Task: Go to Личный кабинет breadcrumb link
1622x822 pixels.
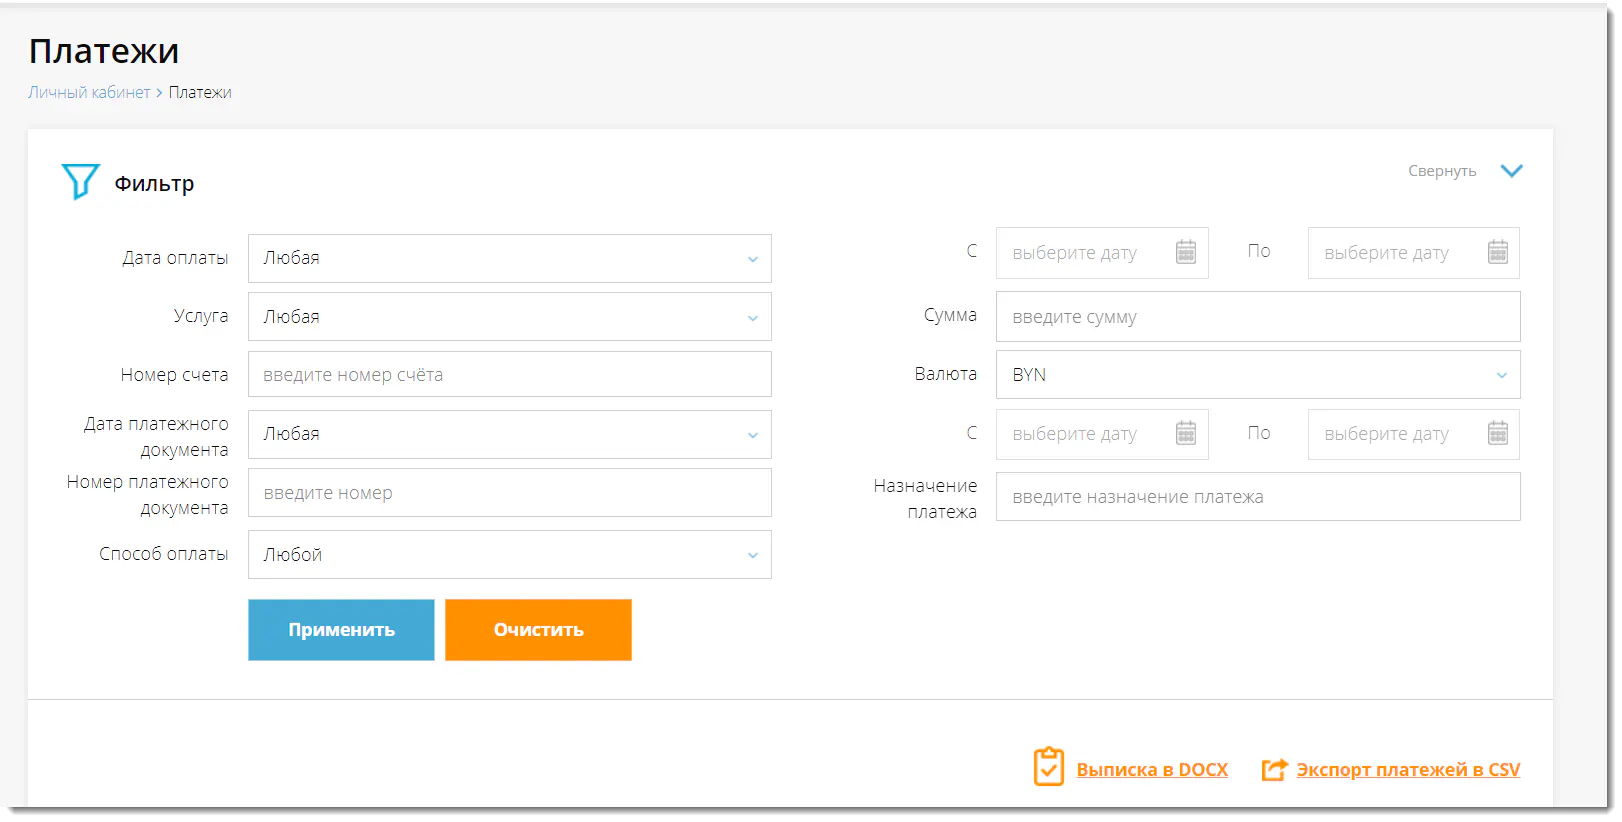Action: (89, 93)
